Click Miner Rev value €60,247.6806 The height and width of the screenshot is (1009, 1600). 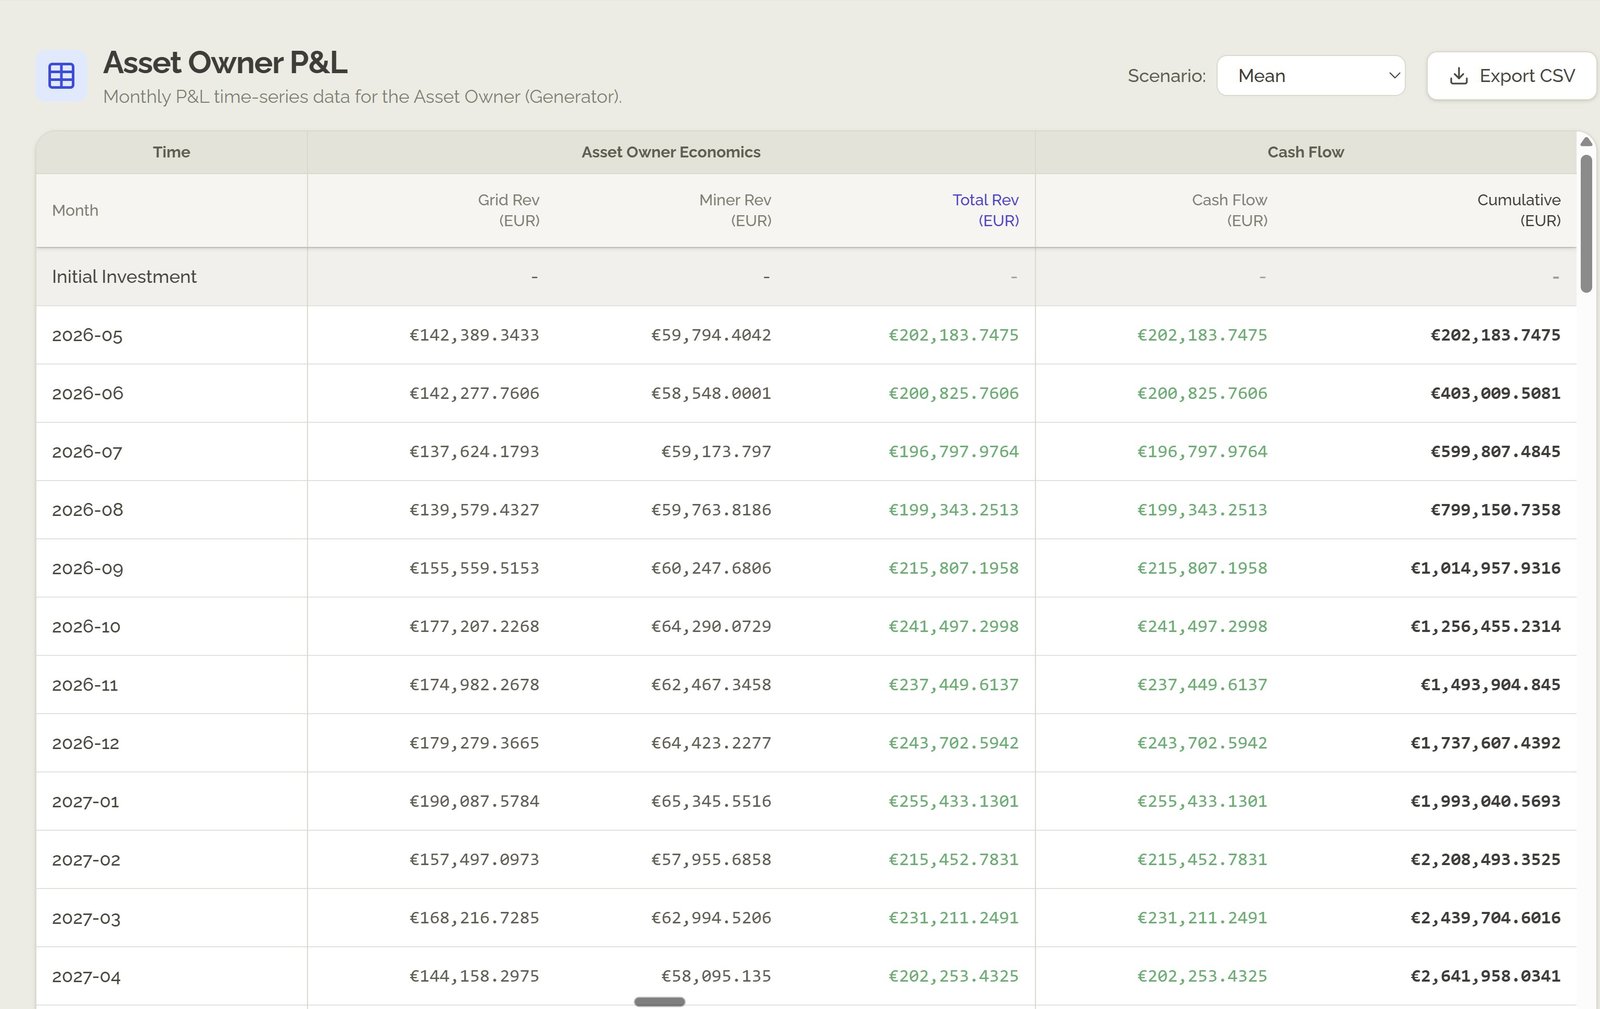tap(711, 568)
